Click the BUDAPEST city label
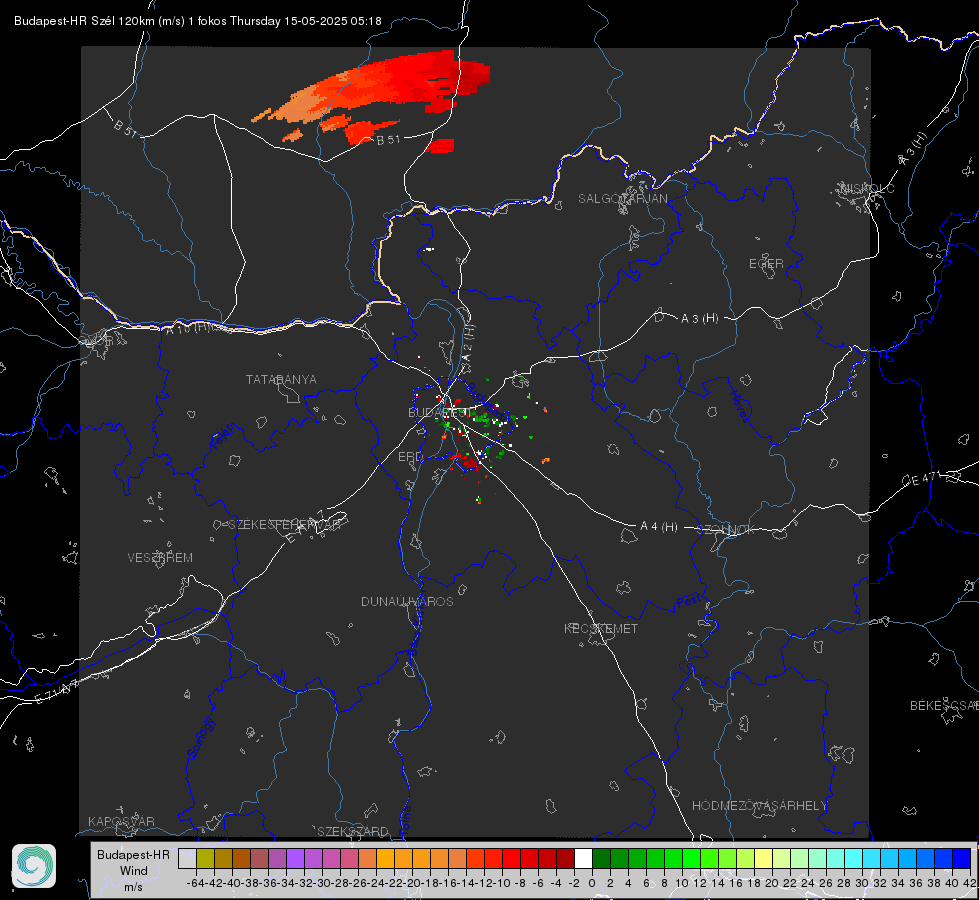The width and height of the screenshot is (979, 900). point(438,412)
